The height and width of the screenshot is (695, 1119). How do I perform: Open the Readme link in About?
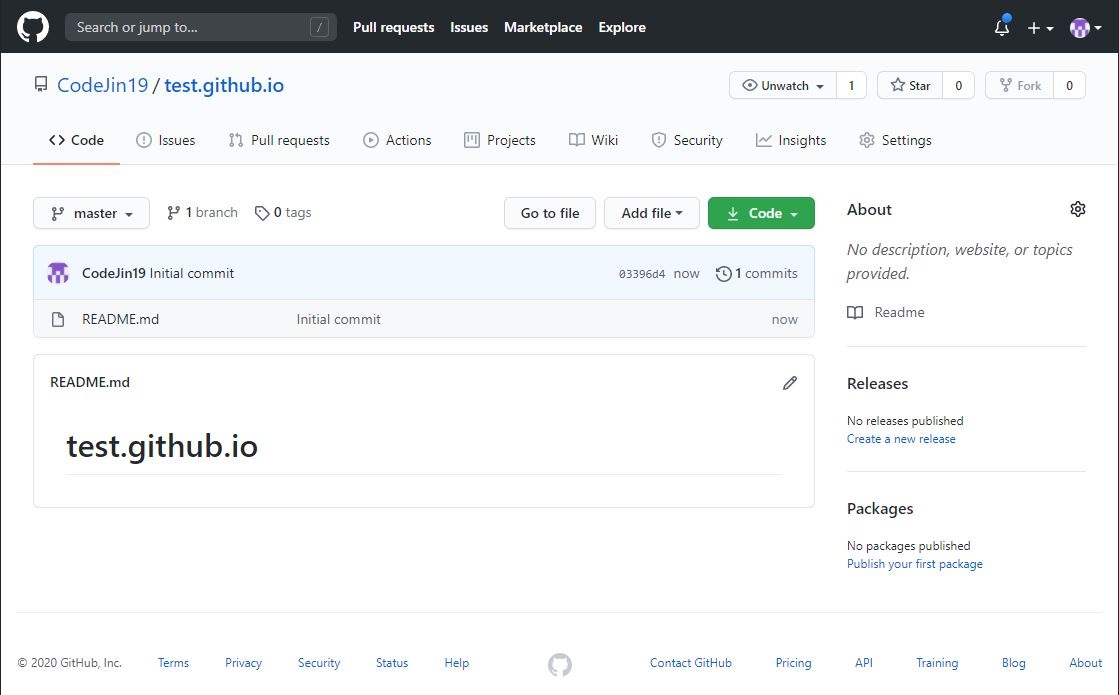pos(886,313)
